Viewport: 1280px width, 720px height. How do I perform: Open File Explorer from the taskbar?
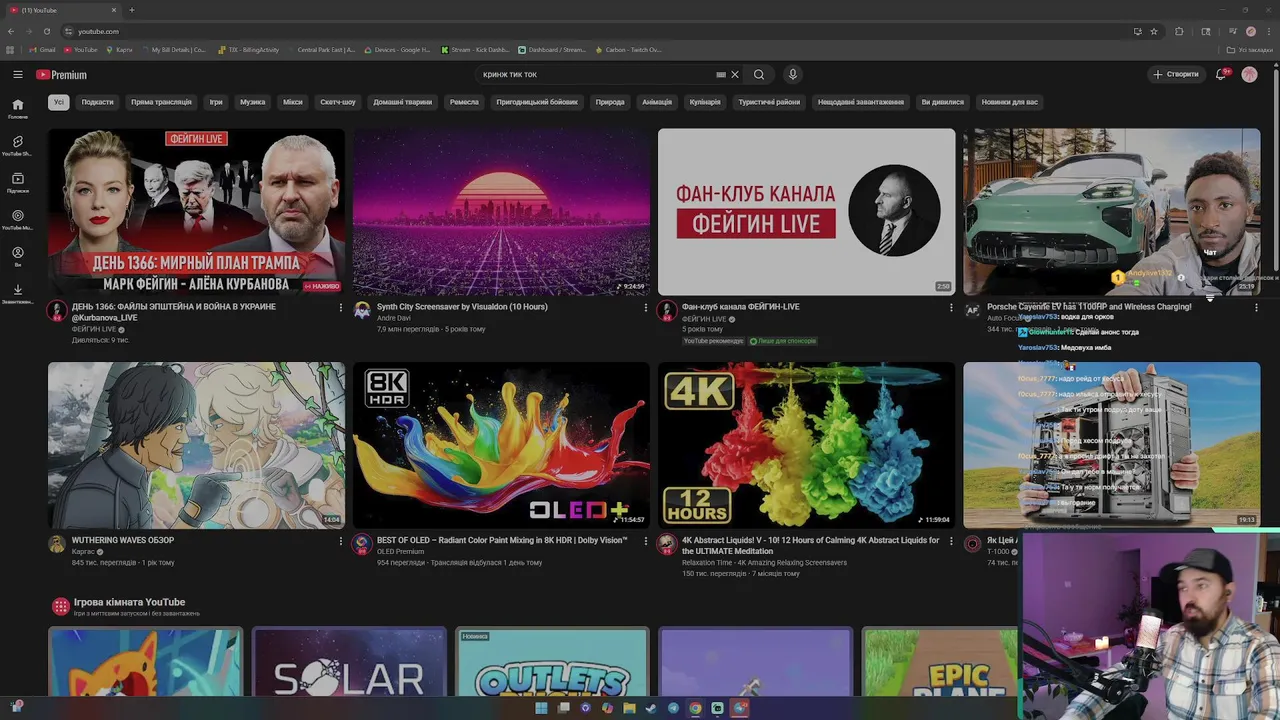click(629, 708)
